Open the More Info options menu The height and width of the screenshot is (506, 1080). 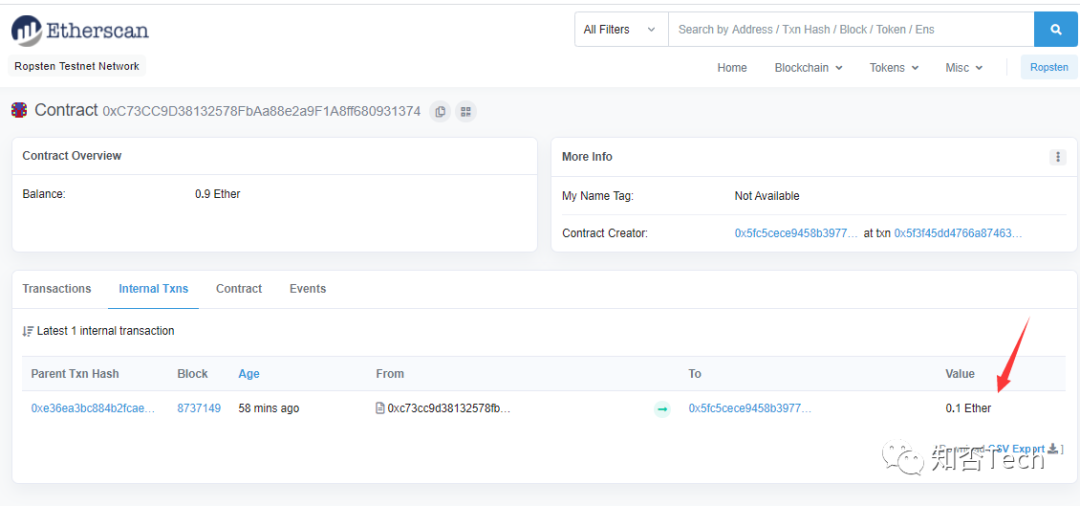(x=1057, y=157)
